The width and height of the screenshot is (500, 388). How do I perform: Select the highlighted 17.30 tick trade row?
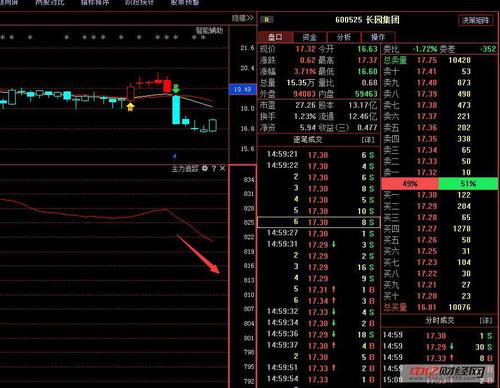[318, 222]
